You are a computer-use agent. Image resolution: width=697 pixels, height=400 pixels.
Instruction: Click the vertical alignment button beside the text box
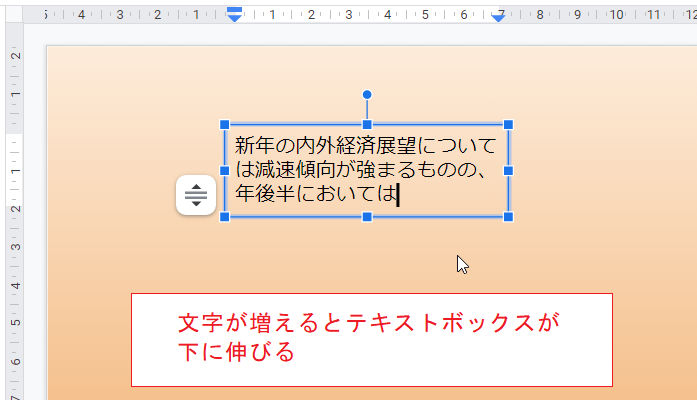pos(196,195)
